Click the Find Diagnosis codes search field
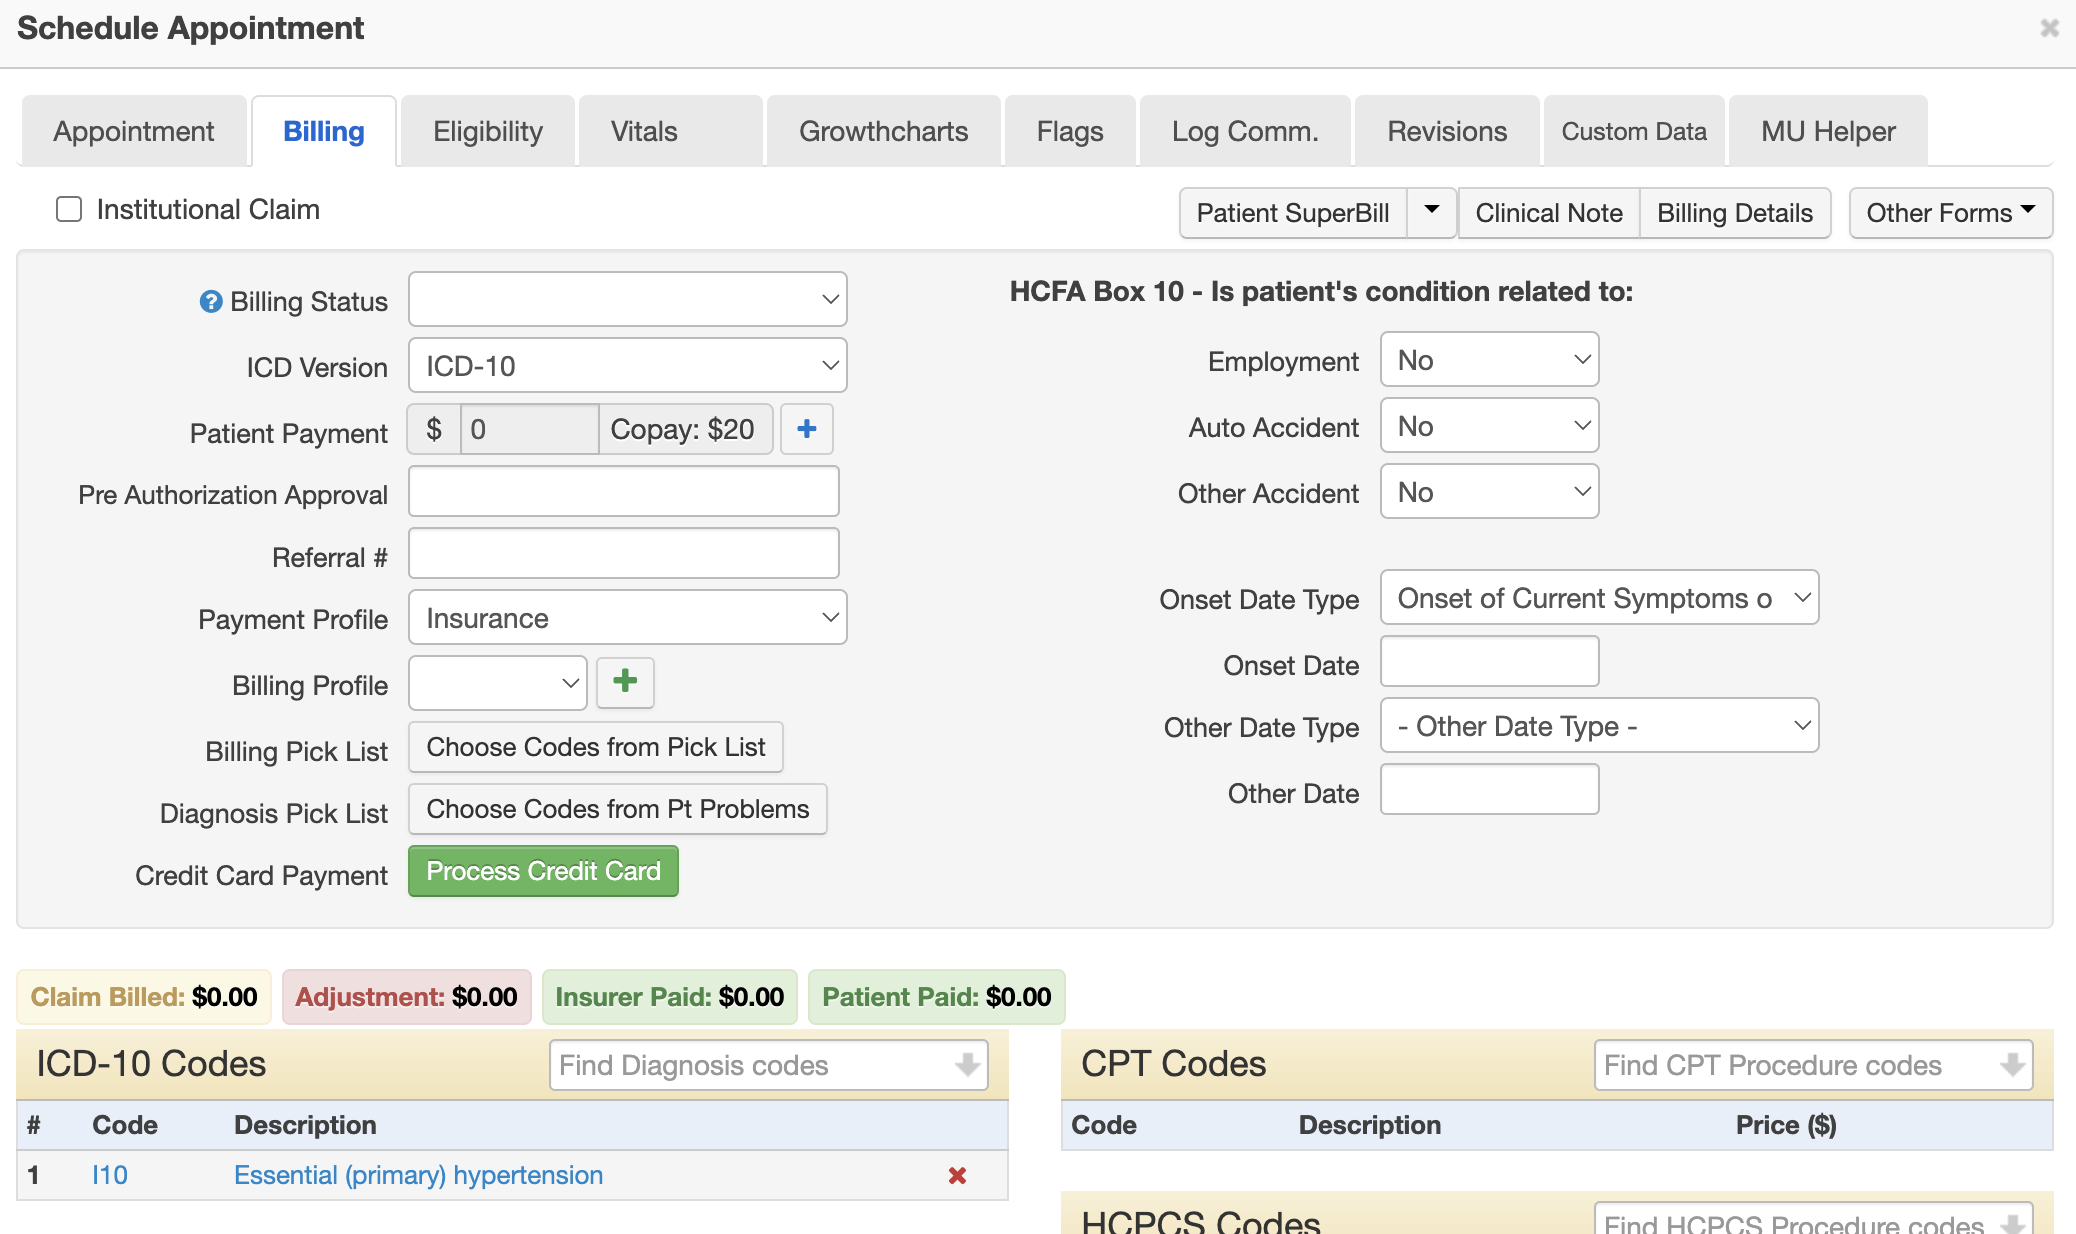 coord(769,1064)
